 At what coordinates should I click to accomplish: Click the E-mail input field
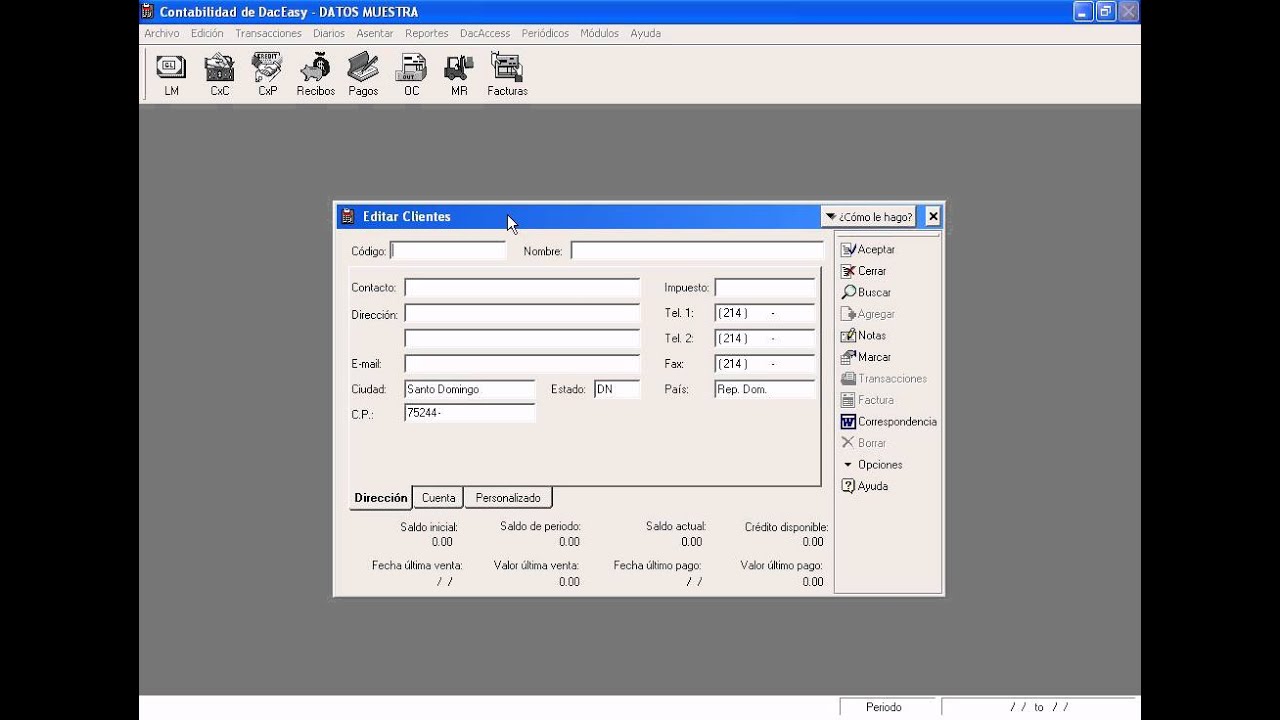[x=522, y=364]
